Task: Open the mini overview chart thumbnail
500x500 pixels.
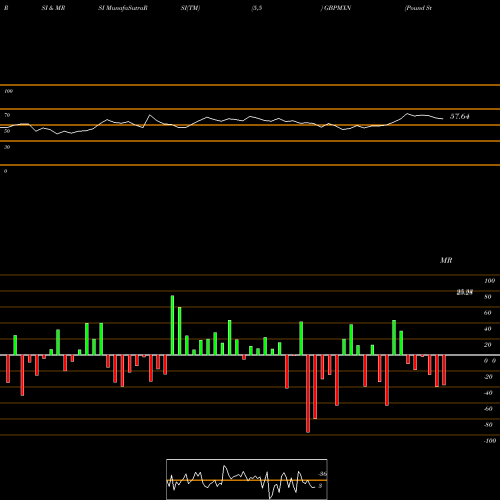Action: (247, 479)
